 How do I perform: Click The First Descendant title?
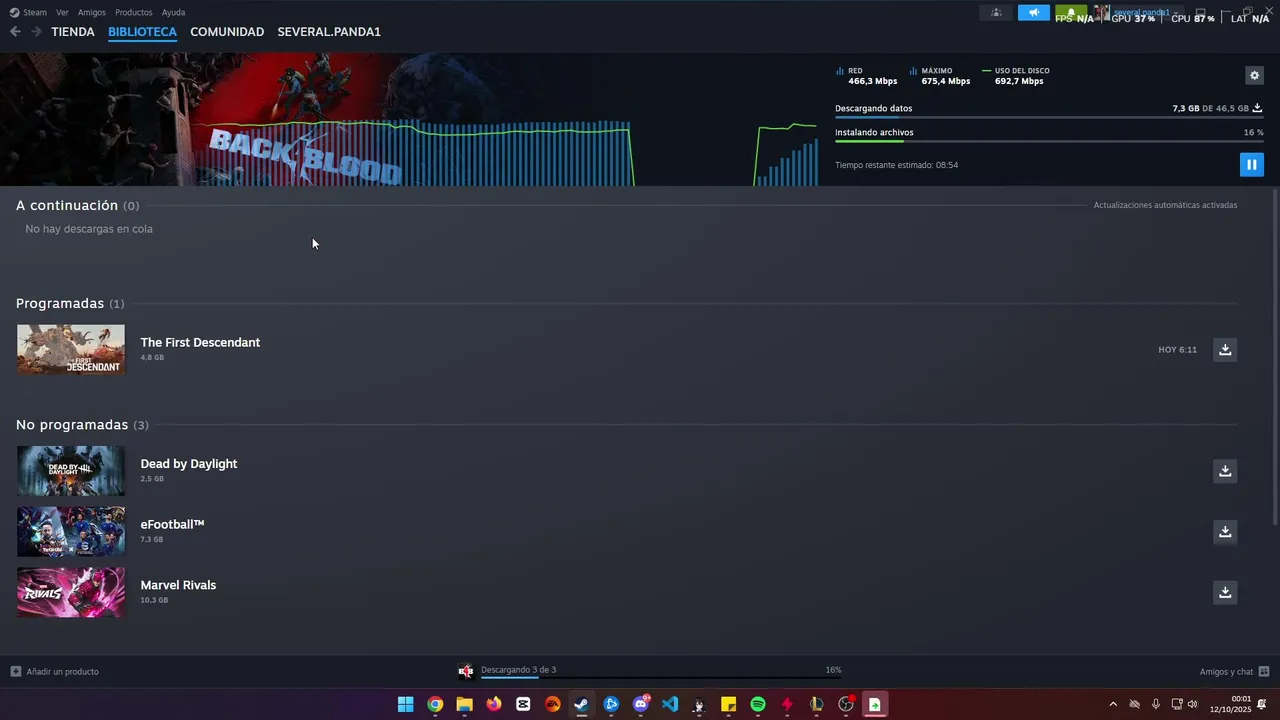click(x=200, y=342)
